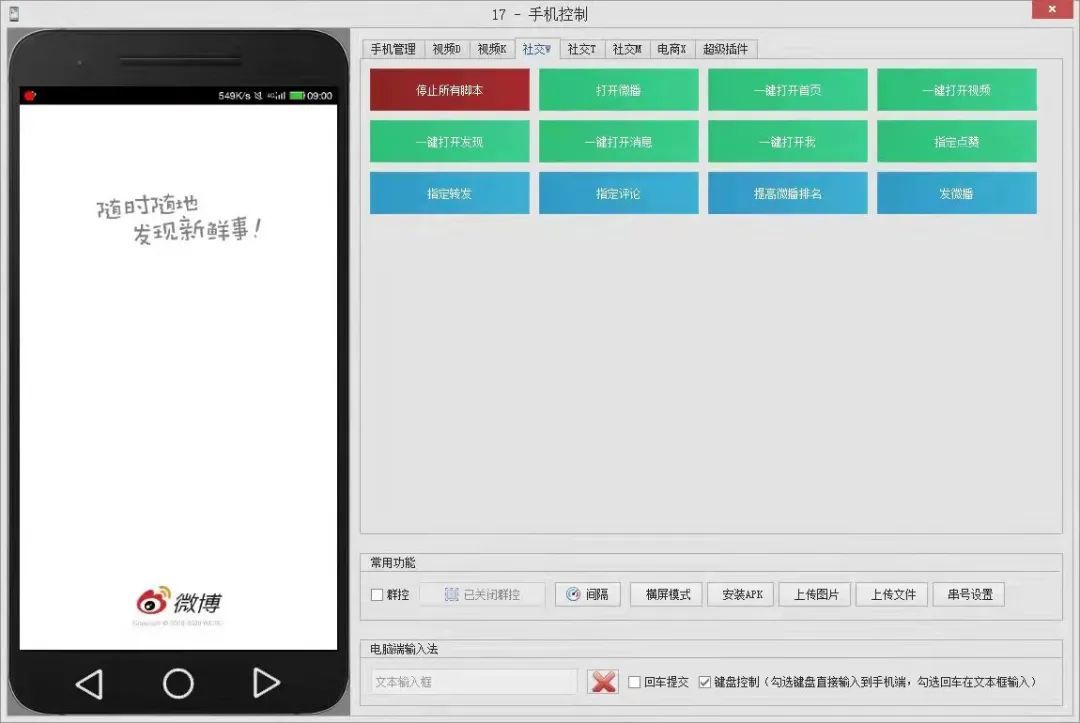1080x723 pixels.
Task: Click the 上传图片 button
Action: [816, 594]
